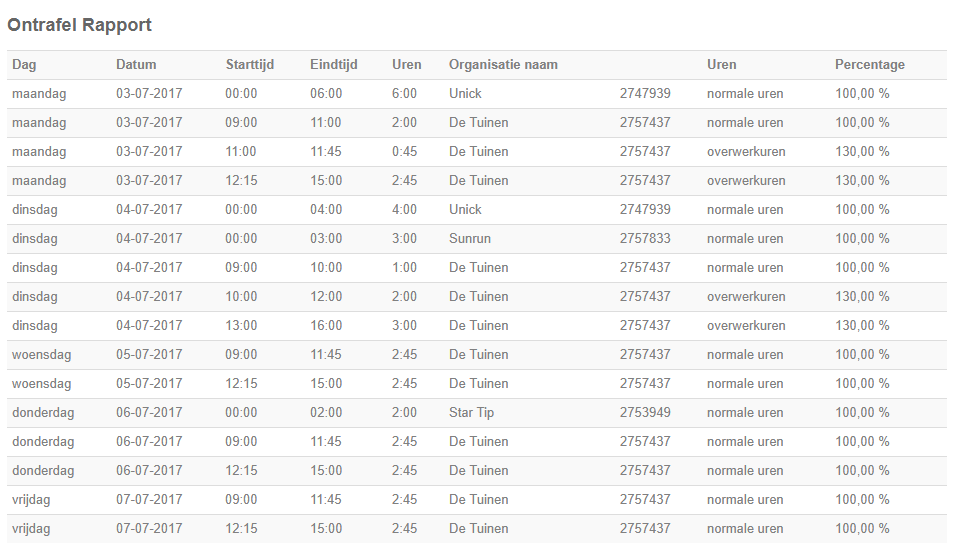Select the 04:00 end time cell
Image resolution: width=953 pixels, height=553 pixels.
pos(326,210)
